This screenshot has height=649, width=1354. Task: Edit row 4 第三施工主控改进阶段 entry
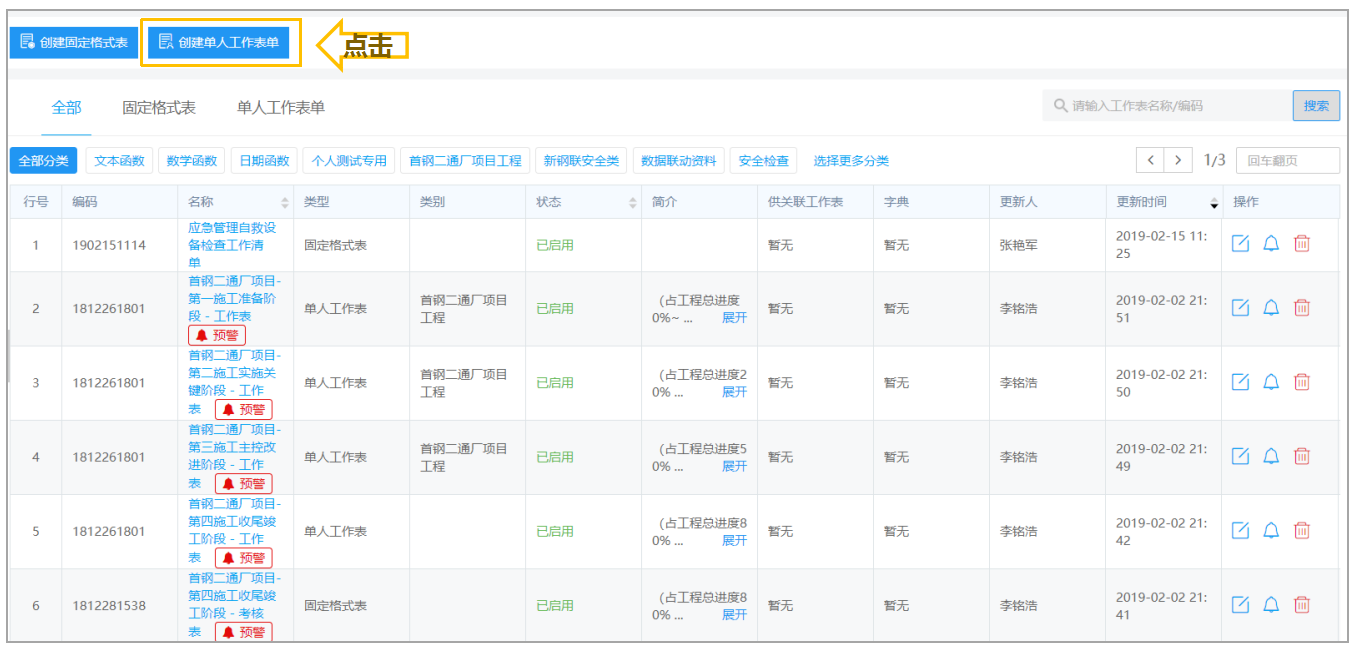click(1240, 456)
